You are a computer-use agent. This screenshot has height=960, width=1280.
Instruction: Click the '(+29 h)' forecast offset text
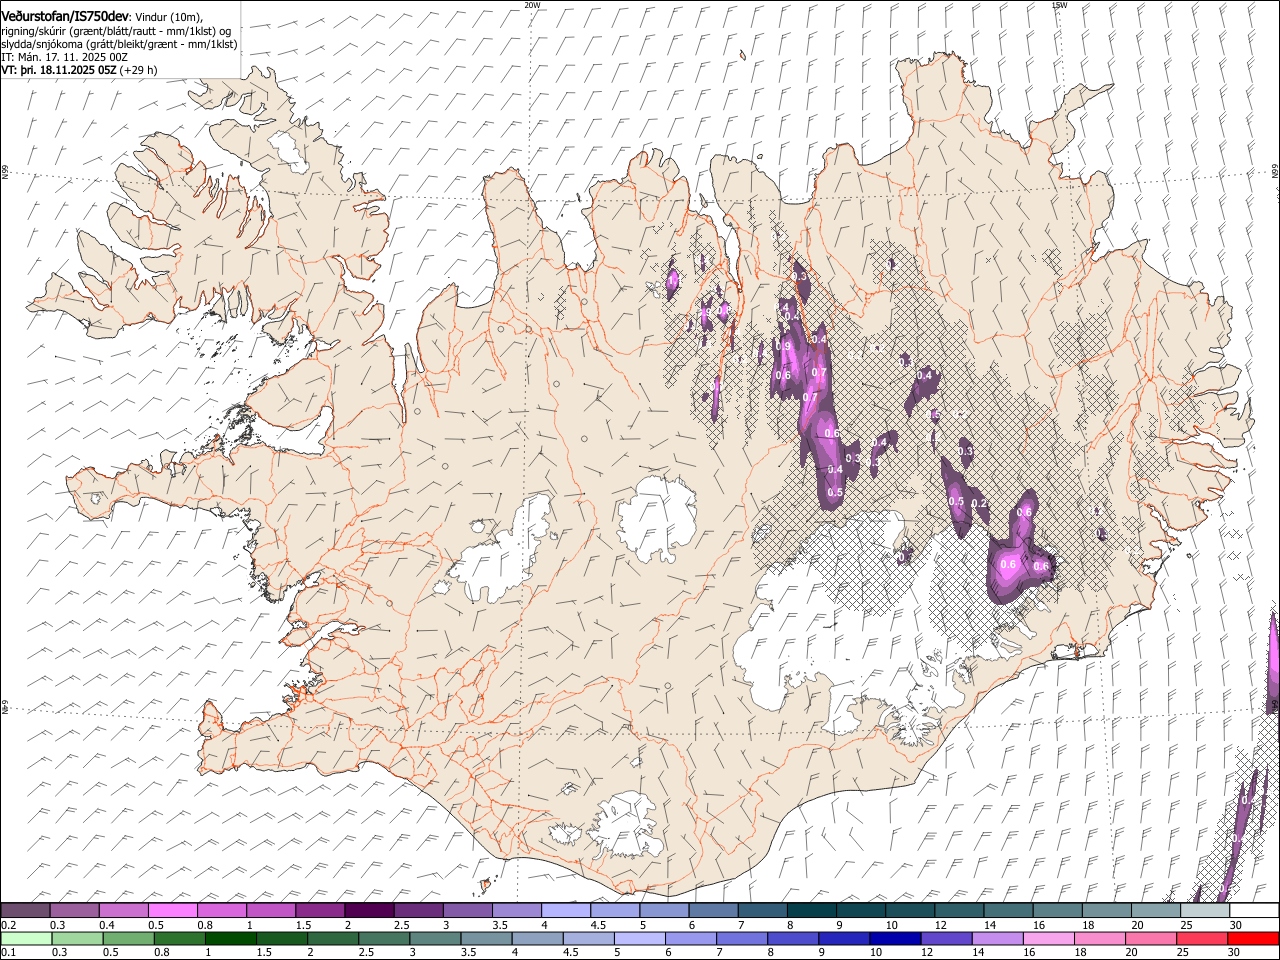coord(138,70)
